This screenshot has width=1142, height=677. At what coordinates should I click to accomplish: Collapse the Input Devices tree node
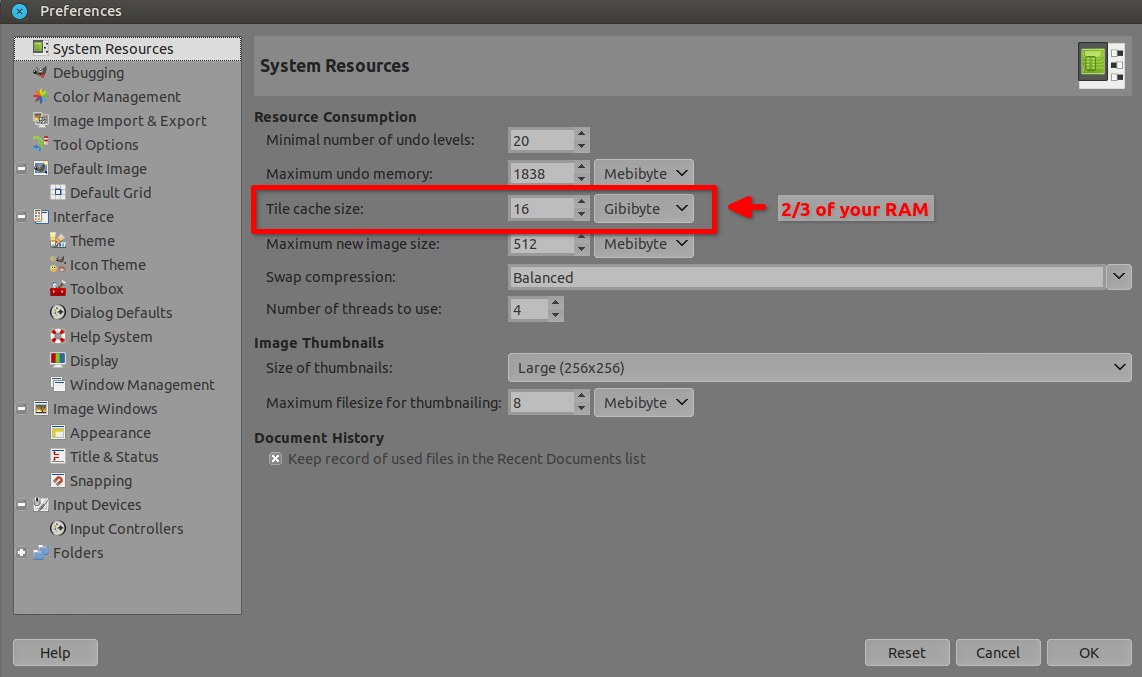(x=22, y=504)
